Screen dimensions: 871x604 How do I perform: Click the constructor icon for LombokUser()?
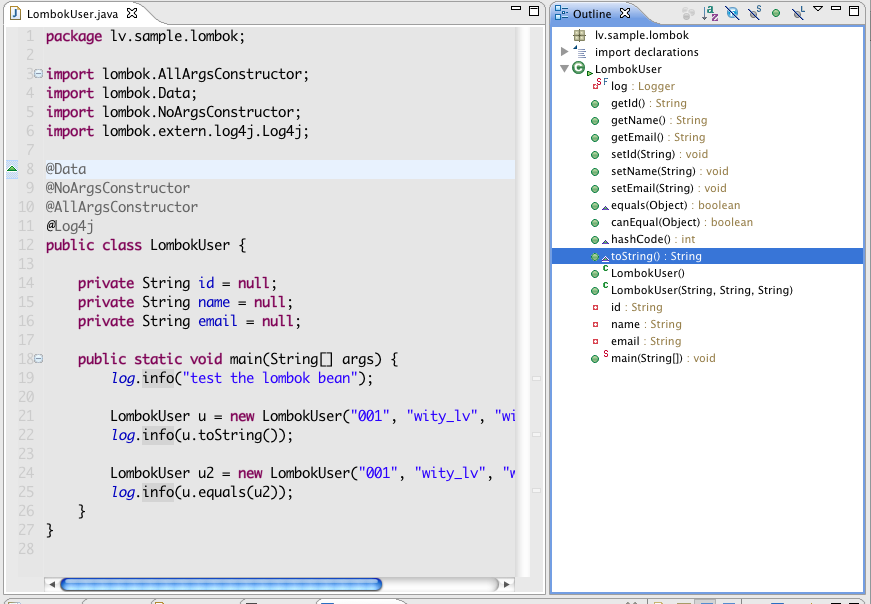(596, 273)
